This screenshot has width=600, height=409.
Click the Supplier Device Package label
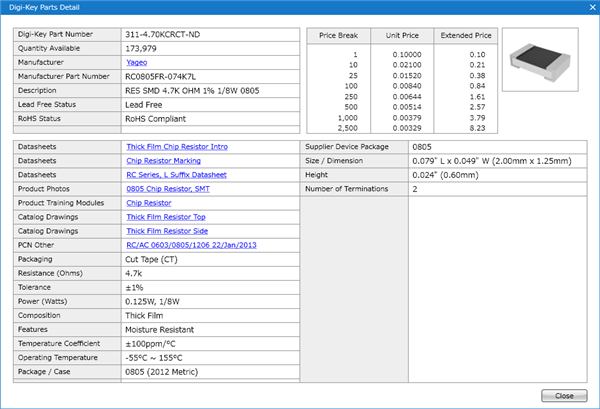347,147
